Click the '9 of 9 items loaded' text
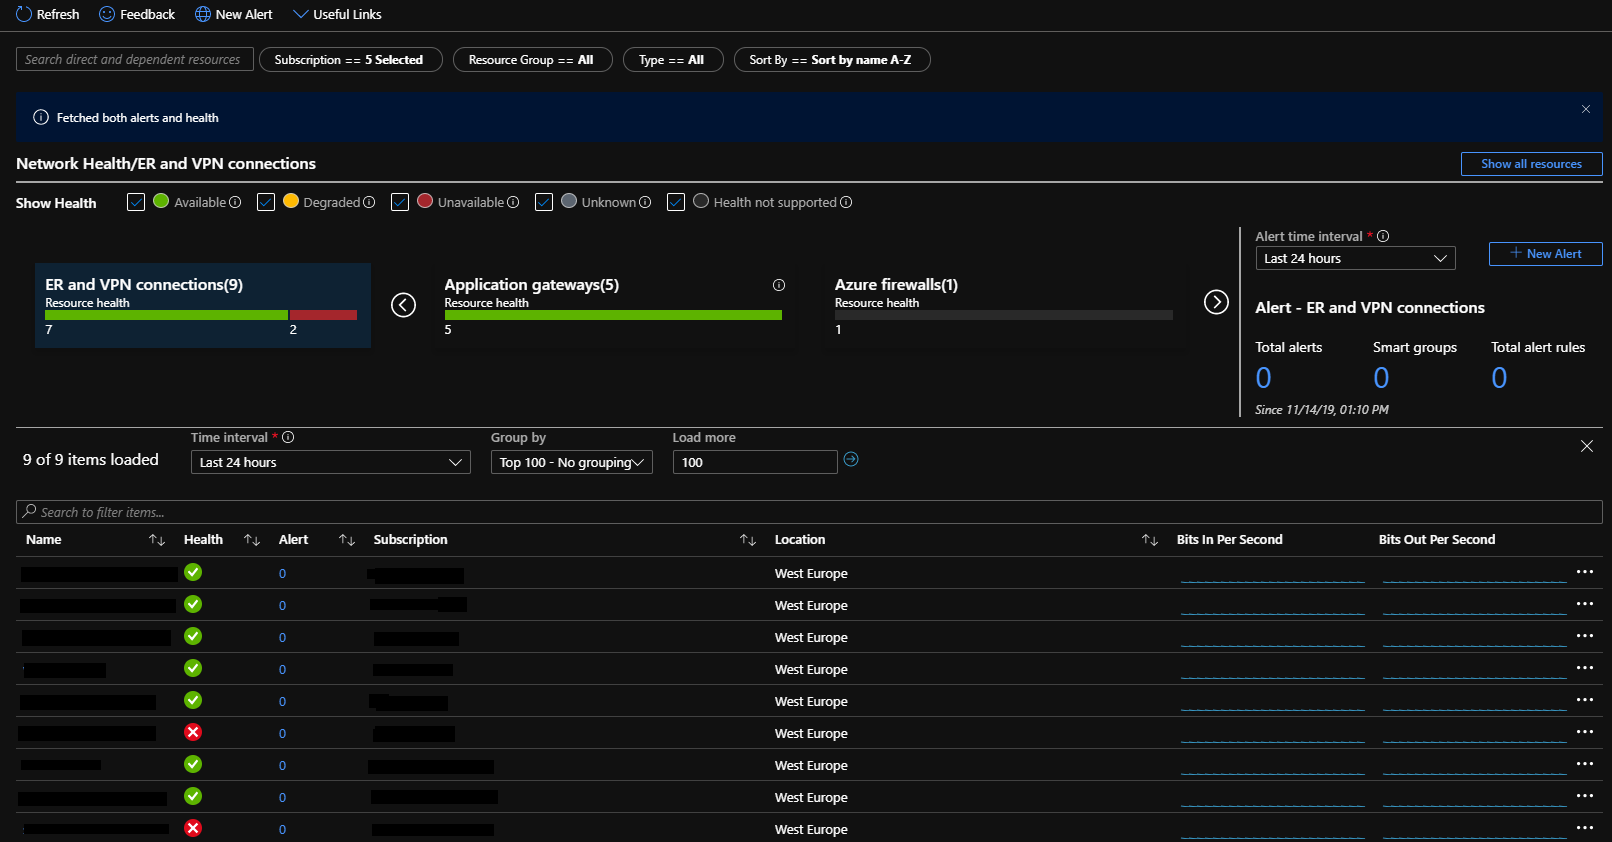 [x=91, y=460]
